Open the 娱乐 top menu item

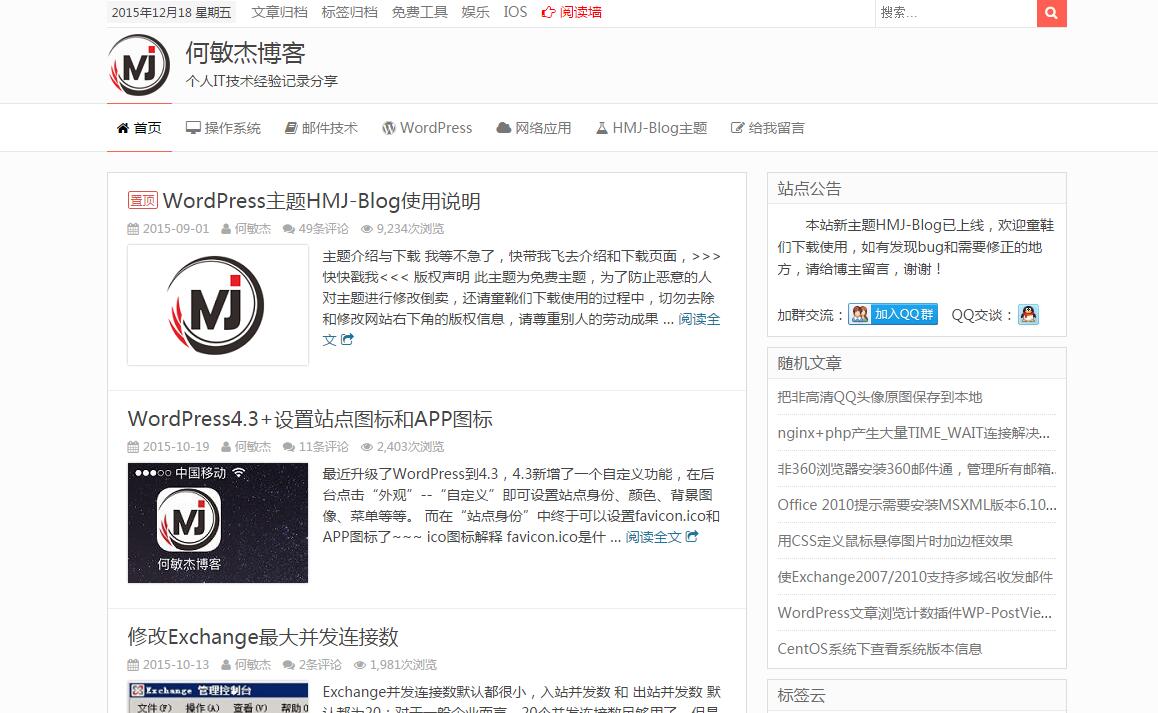pyautogui.click(x=476, y=12)
